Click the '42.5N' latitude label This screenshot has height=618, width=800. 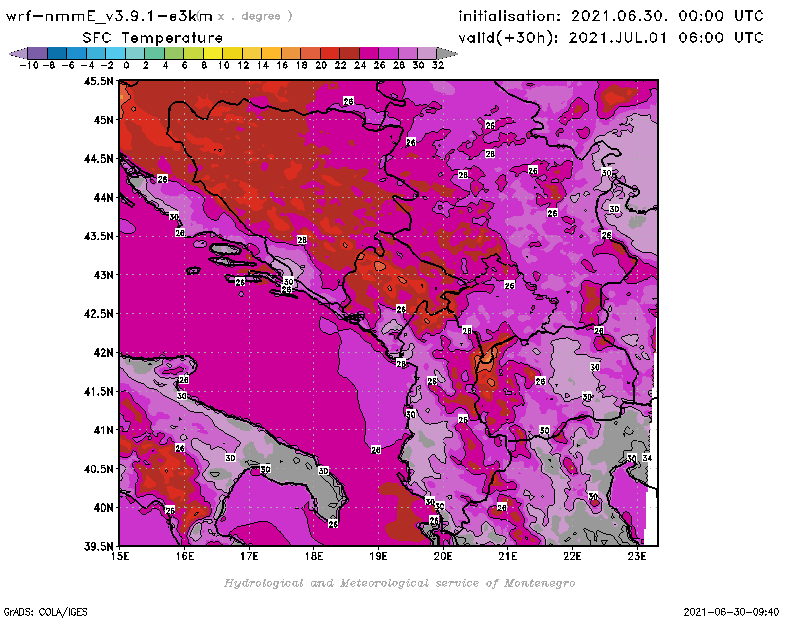pos(98,314)
